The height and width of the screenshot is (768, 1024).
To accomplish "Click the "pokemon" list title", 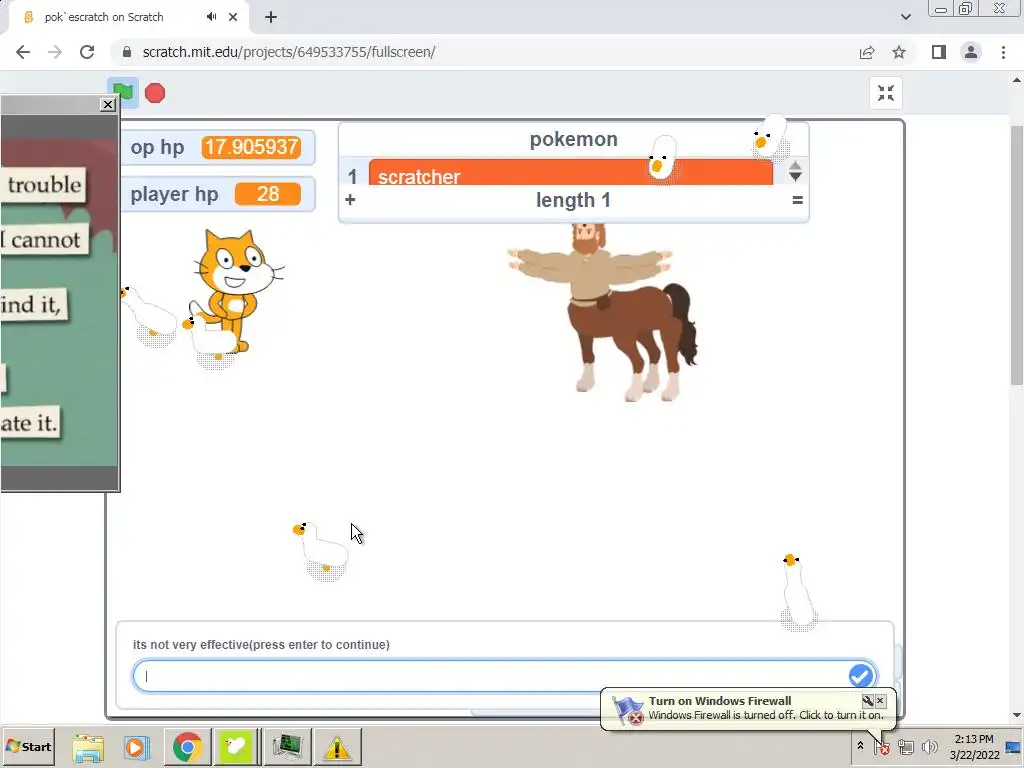I will [573, 139].
